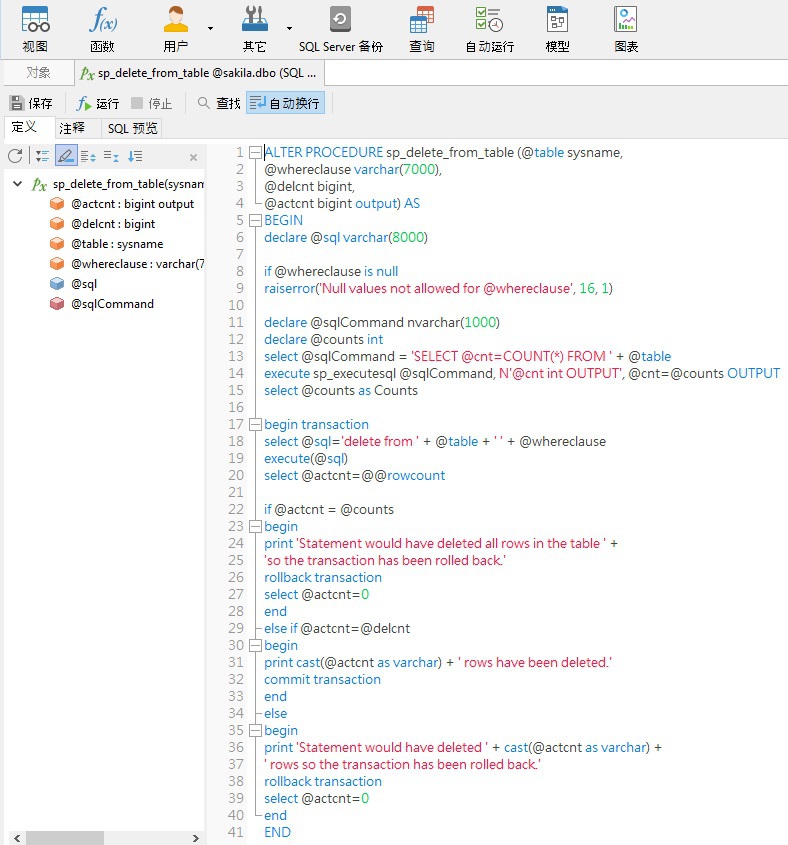Image resolution: width=788 pixels, height=845 pixels.
Task: Open the 函数 (Functions) toolbar icon
Action: pyautogui.click(x=102, y=29)
